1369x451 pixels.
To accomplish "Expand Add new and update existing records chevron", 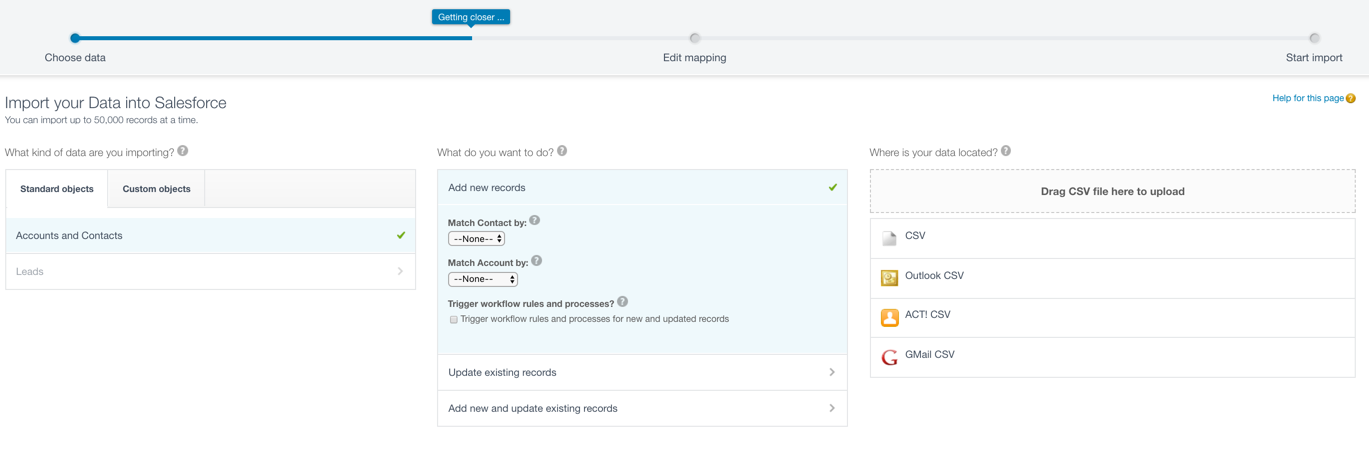I will [x=832, y=408].
